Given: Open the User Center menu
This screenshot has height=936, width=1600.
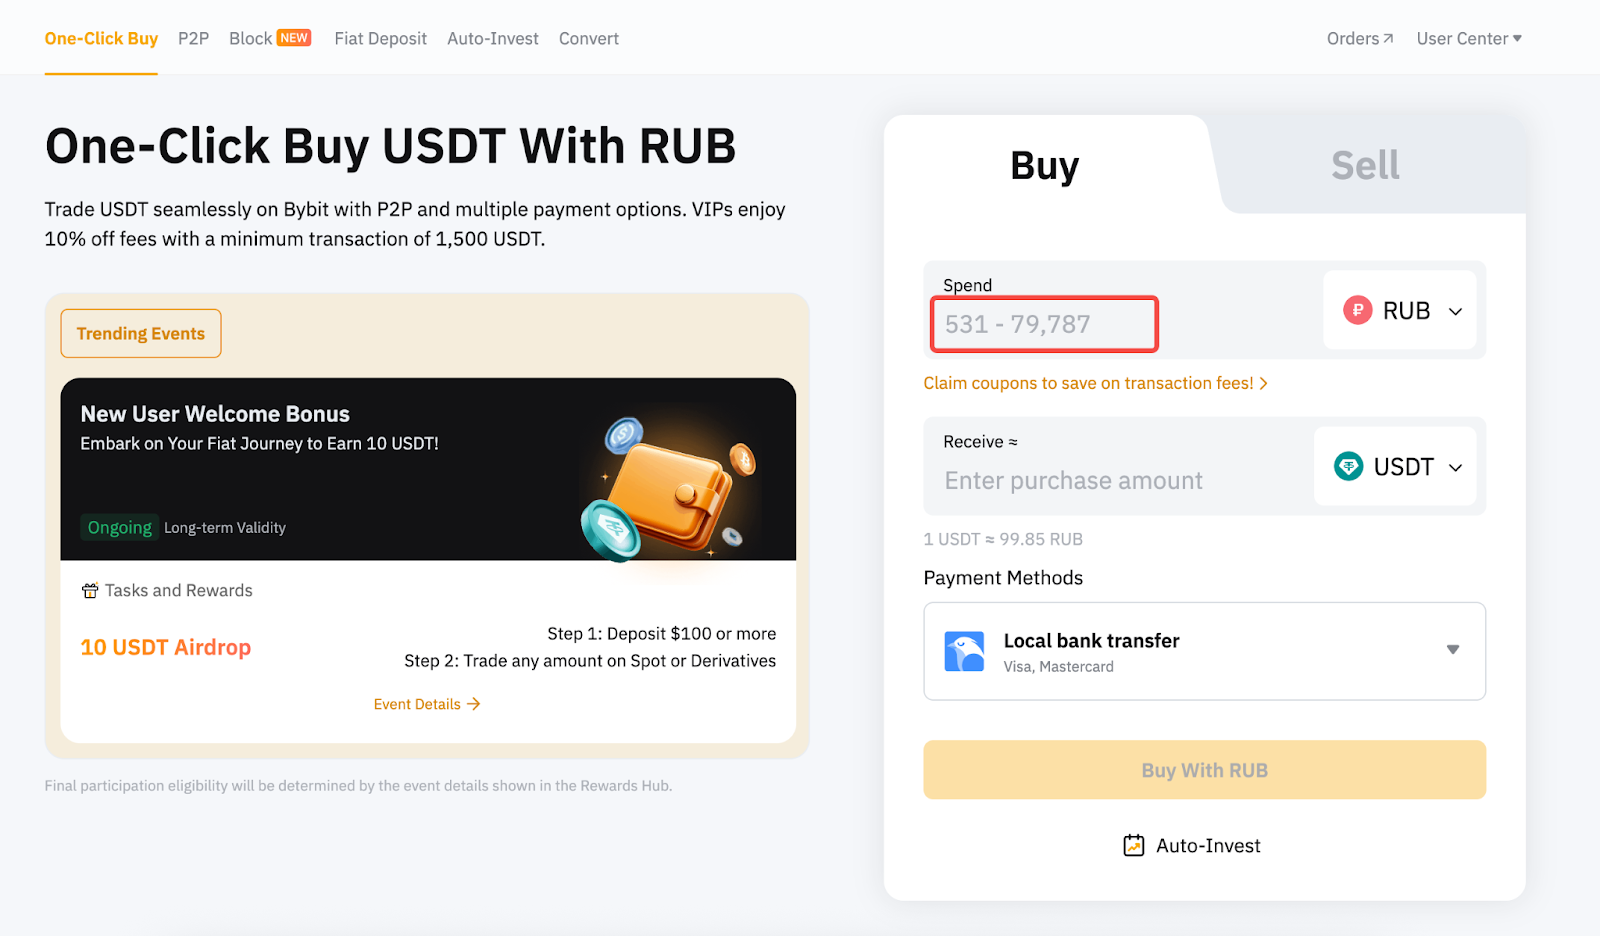Looking at the screenshot, I should pos(1468,39).
